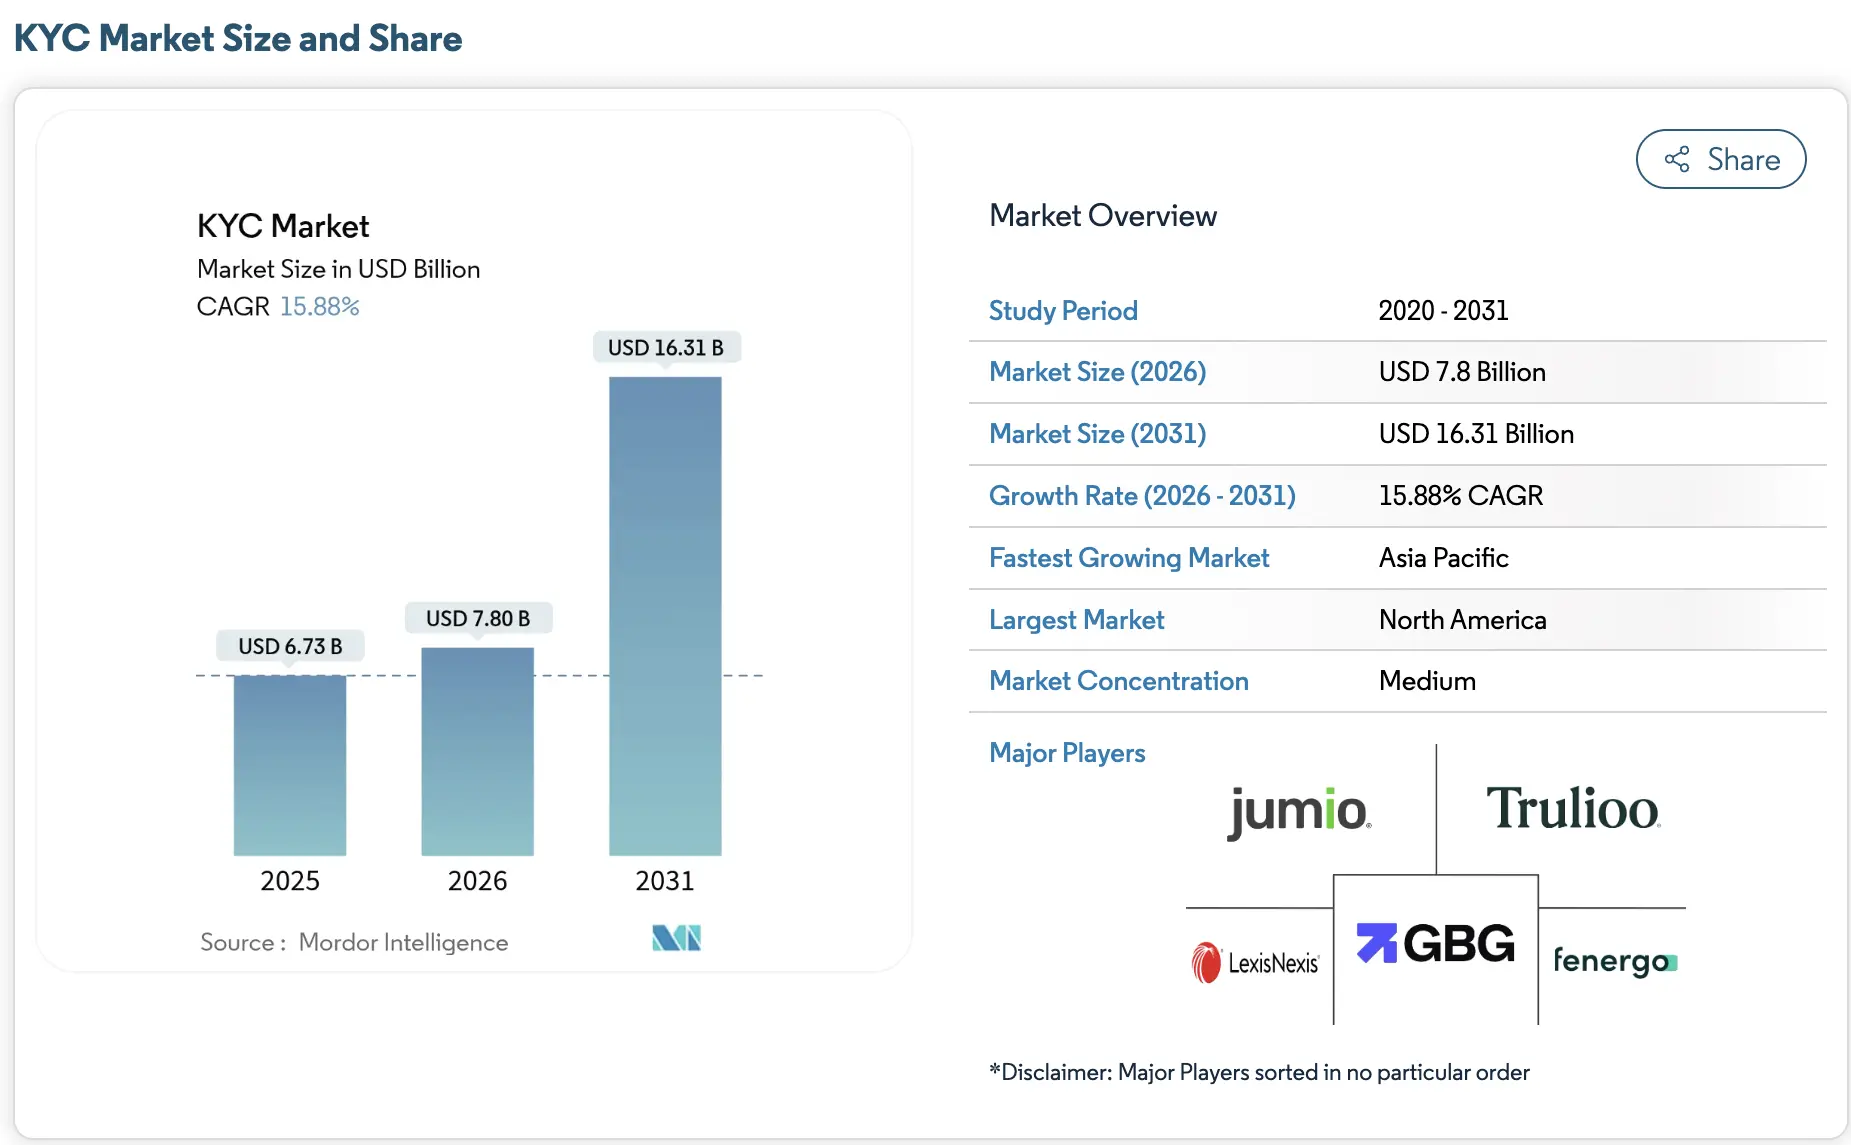Click the 2031 bar in the chart
1851x1145 pixels.
pos(665,615)
